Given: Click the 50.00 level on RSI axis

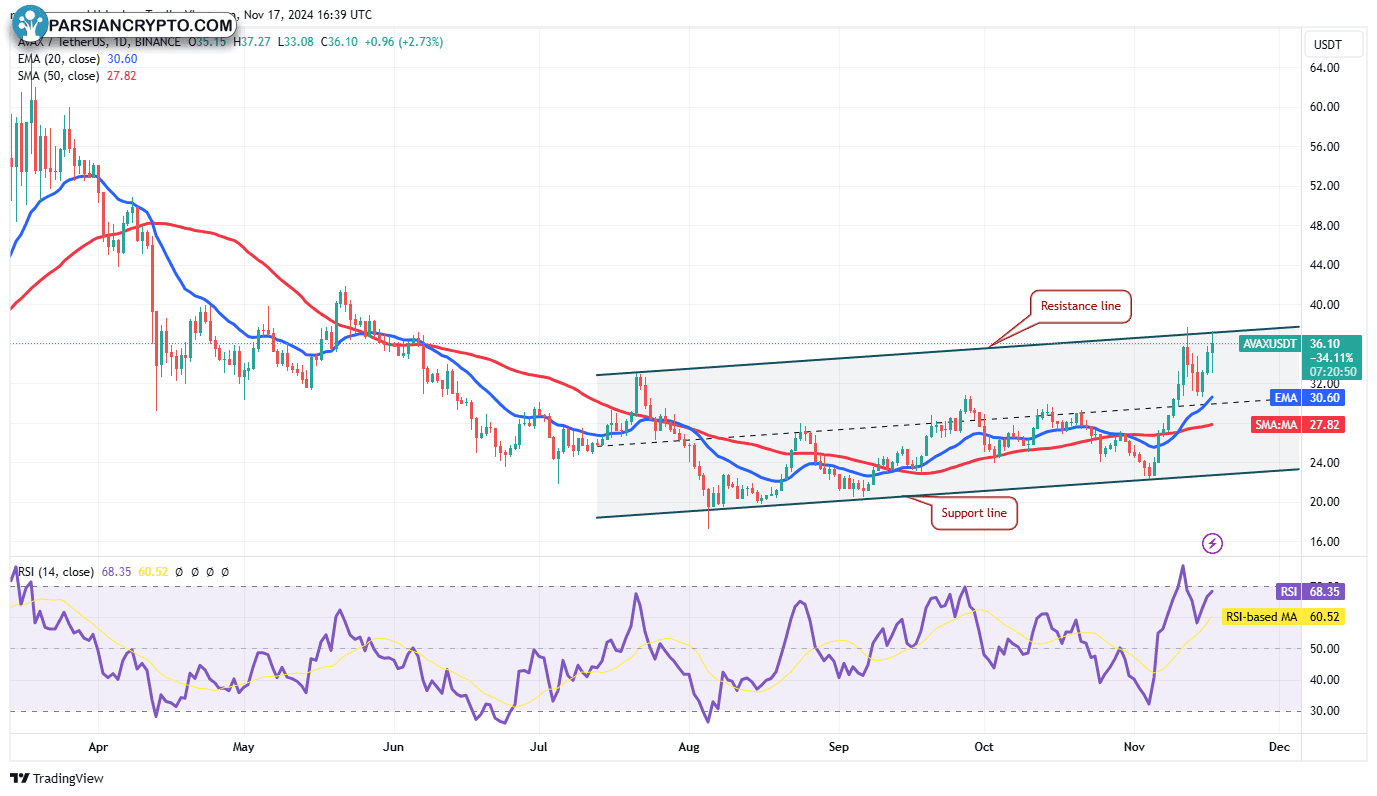Looking at the screenshot, I should tap(1327, 648).
